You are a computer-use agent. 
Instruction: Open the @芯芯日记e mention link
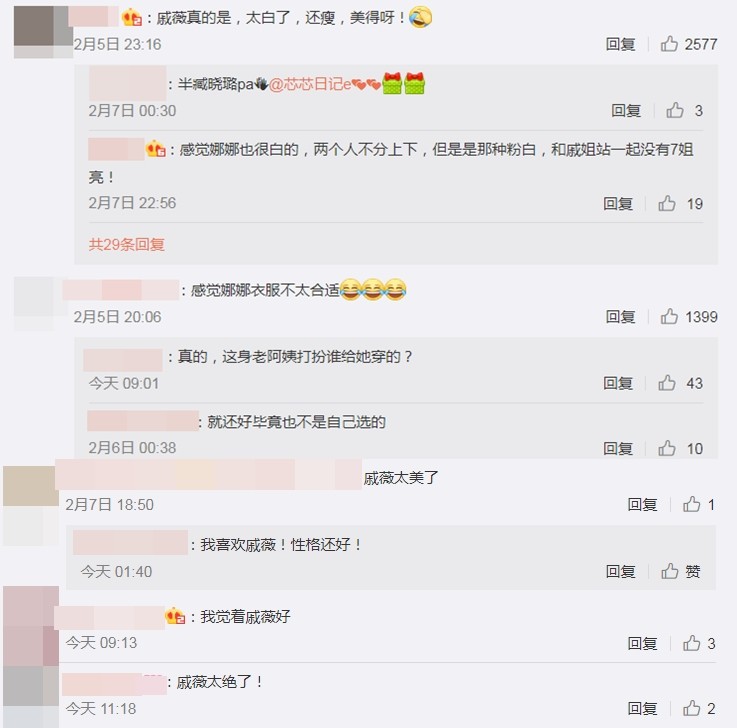[310, 85]
